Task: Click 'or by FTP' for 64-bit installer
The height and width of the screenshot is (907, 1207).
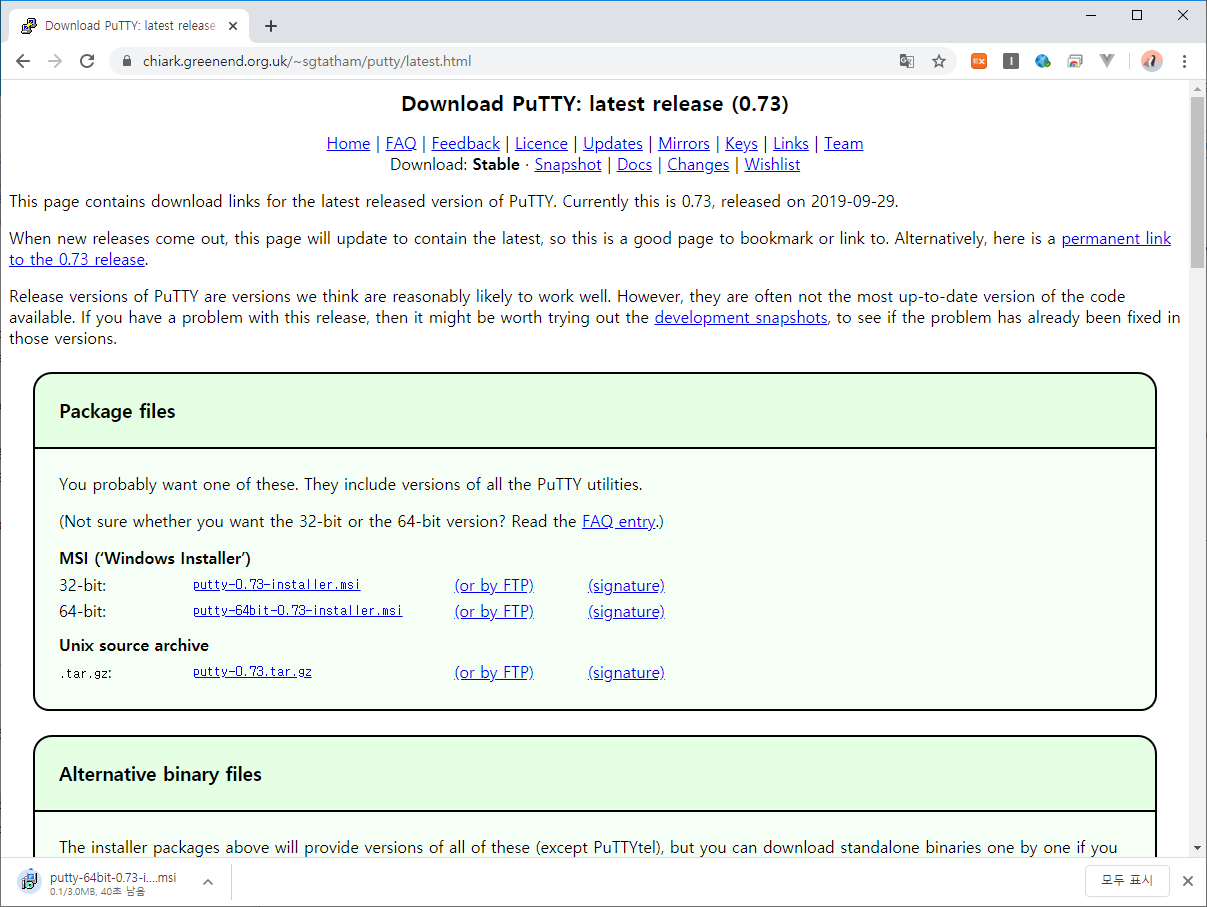Action: point(494,612)
